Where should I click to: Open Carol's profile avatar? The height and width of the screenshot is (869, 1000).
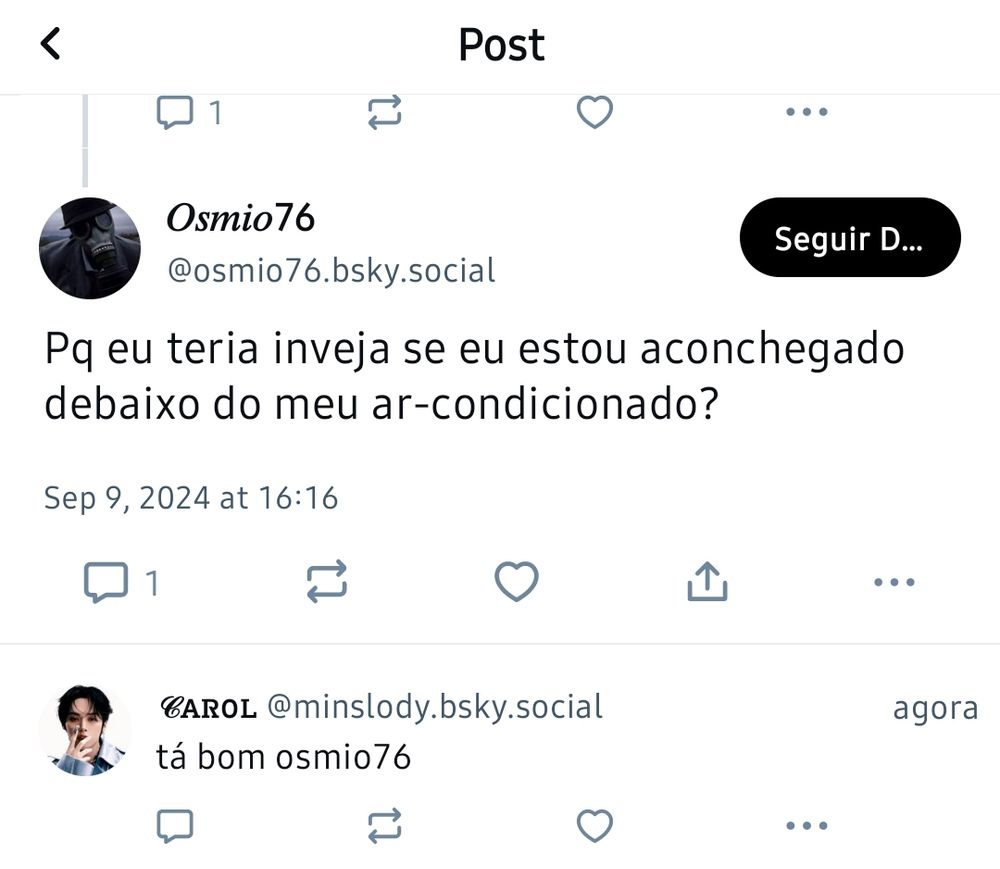[85, 731]
